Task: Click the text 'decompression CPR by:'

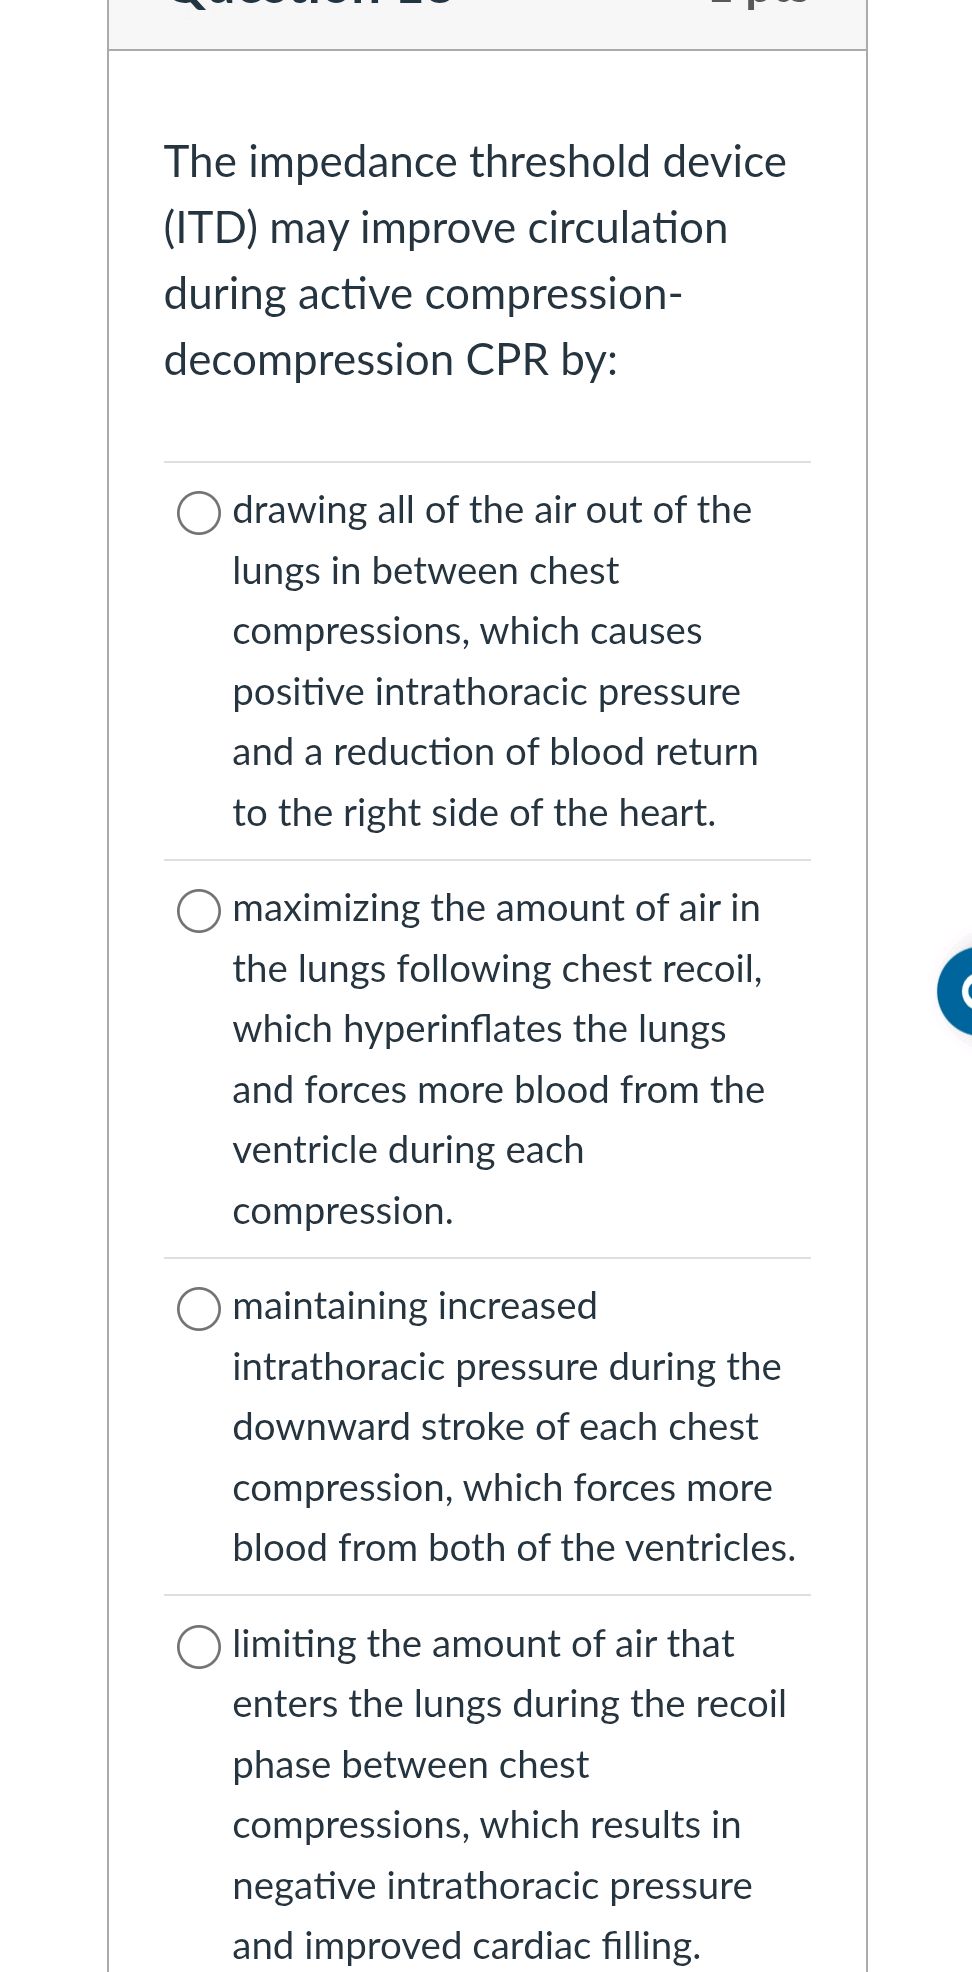Action: click(390, 360)
